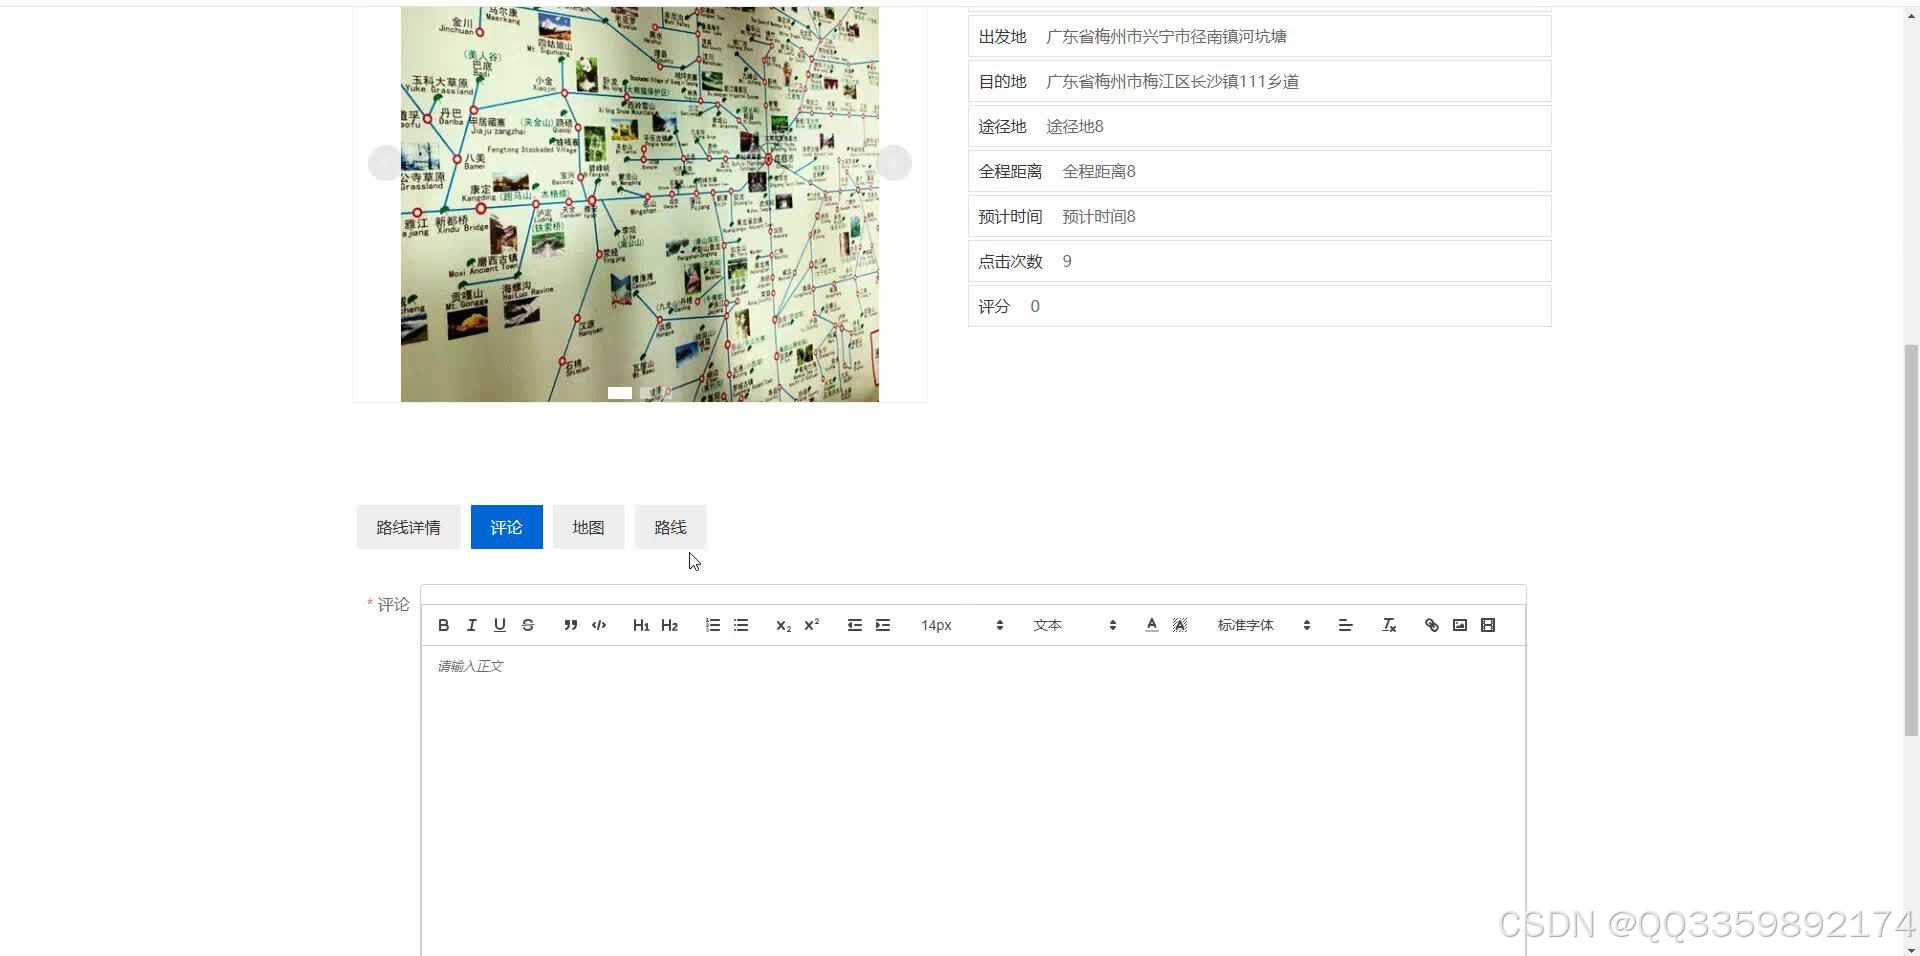
Task: Insert a hyperlink
Action: pos(1431,625)
